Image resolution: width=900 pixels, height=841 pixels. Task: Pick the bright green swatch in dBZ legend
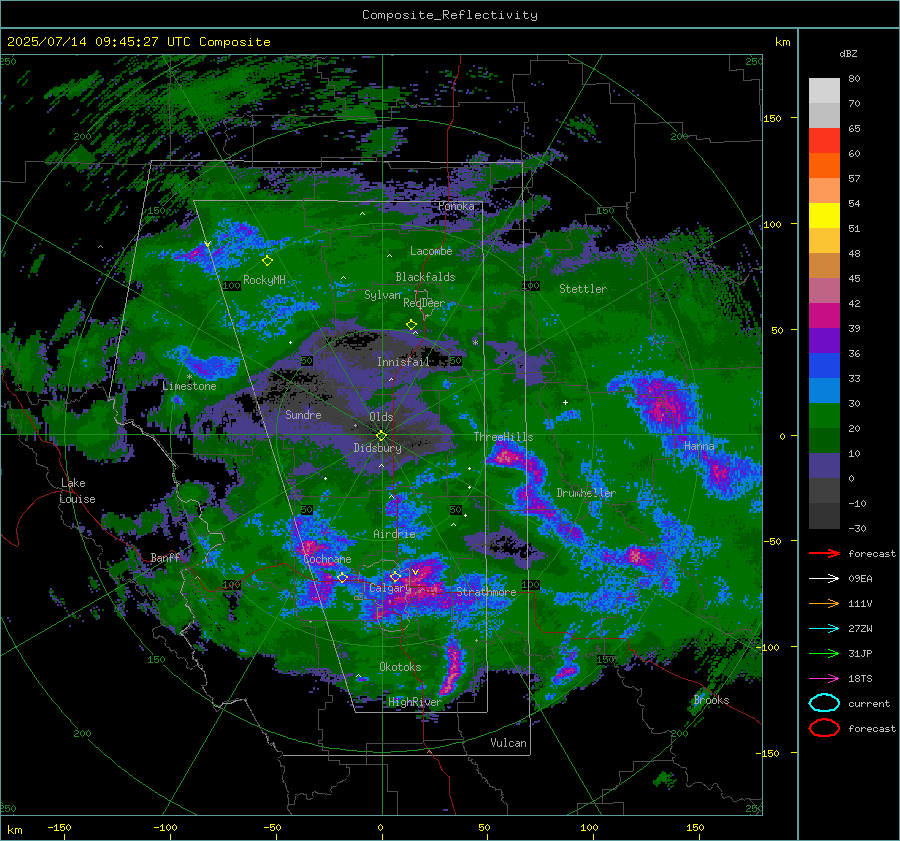[x=824, y=415]
